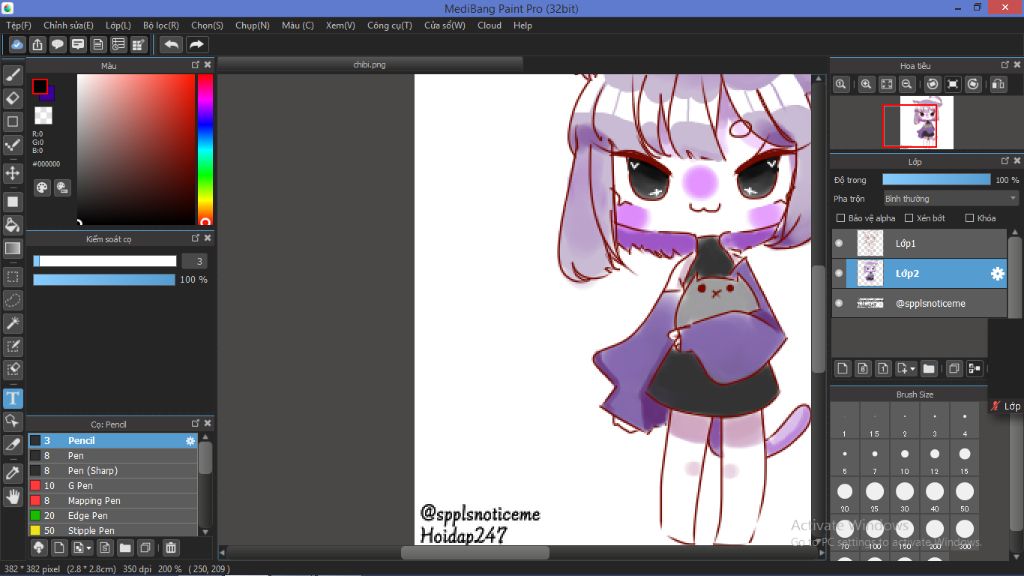Select the Brush tool in left toolbar

12,75
